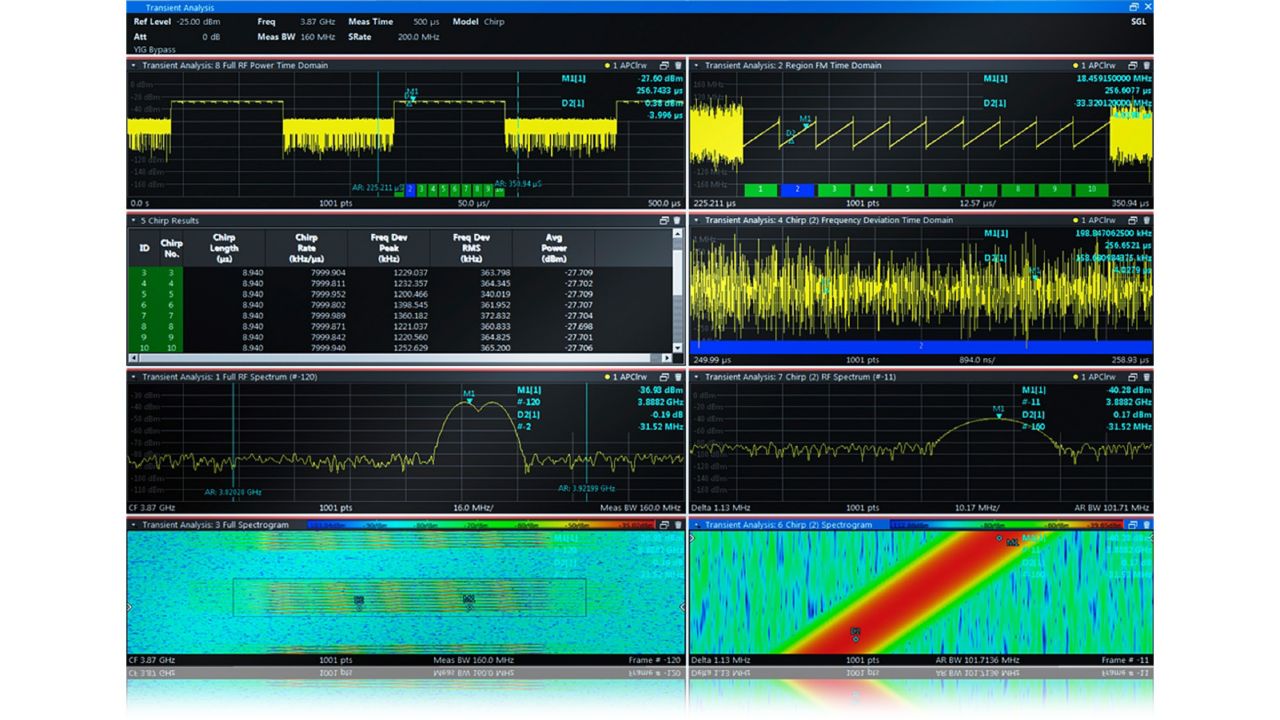Image resolution: width=1280 pixels, height=720 pixels.
Task: Sort chirp table by Chirp No. column
Action: 172,248
